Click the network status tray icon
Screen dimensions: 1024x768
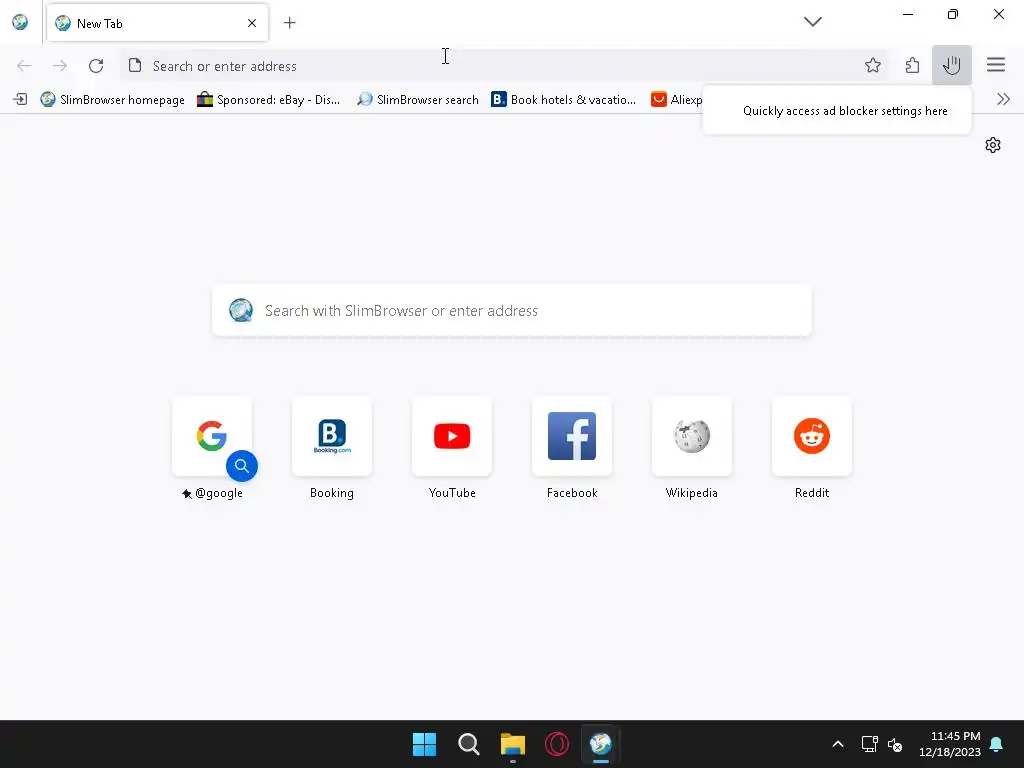[869, 744]
